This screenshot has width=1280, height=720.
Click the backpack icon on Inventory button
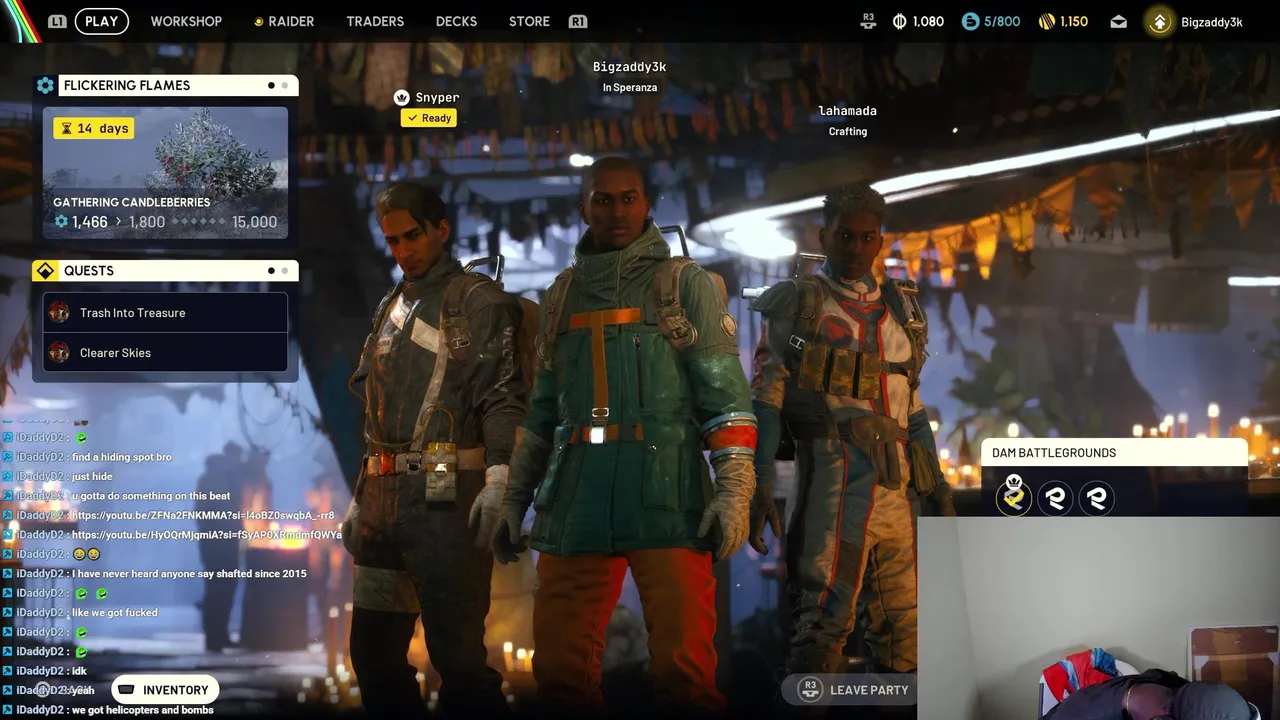[x=126, y=690]
